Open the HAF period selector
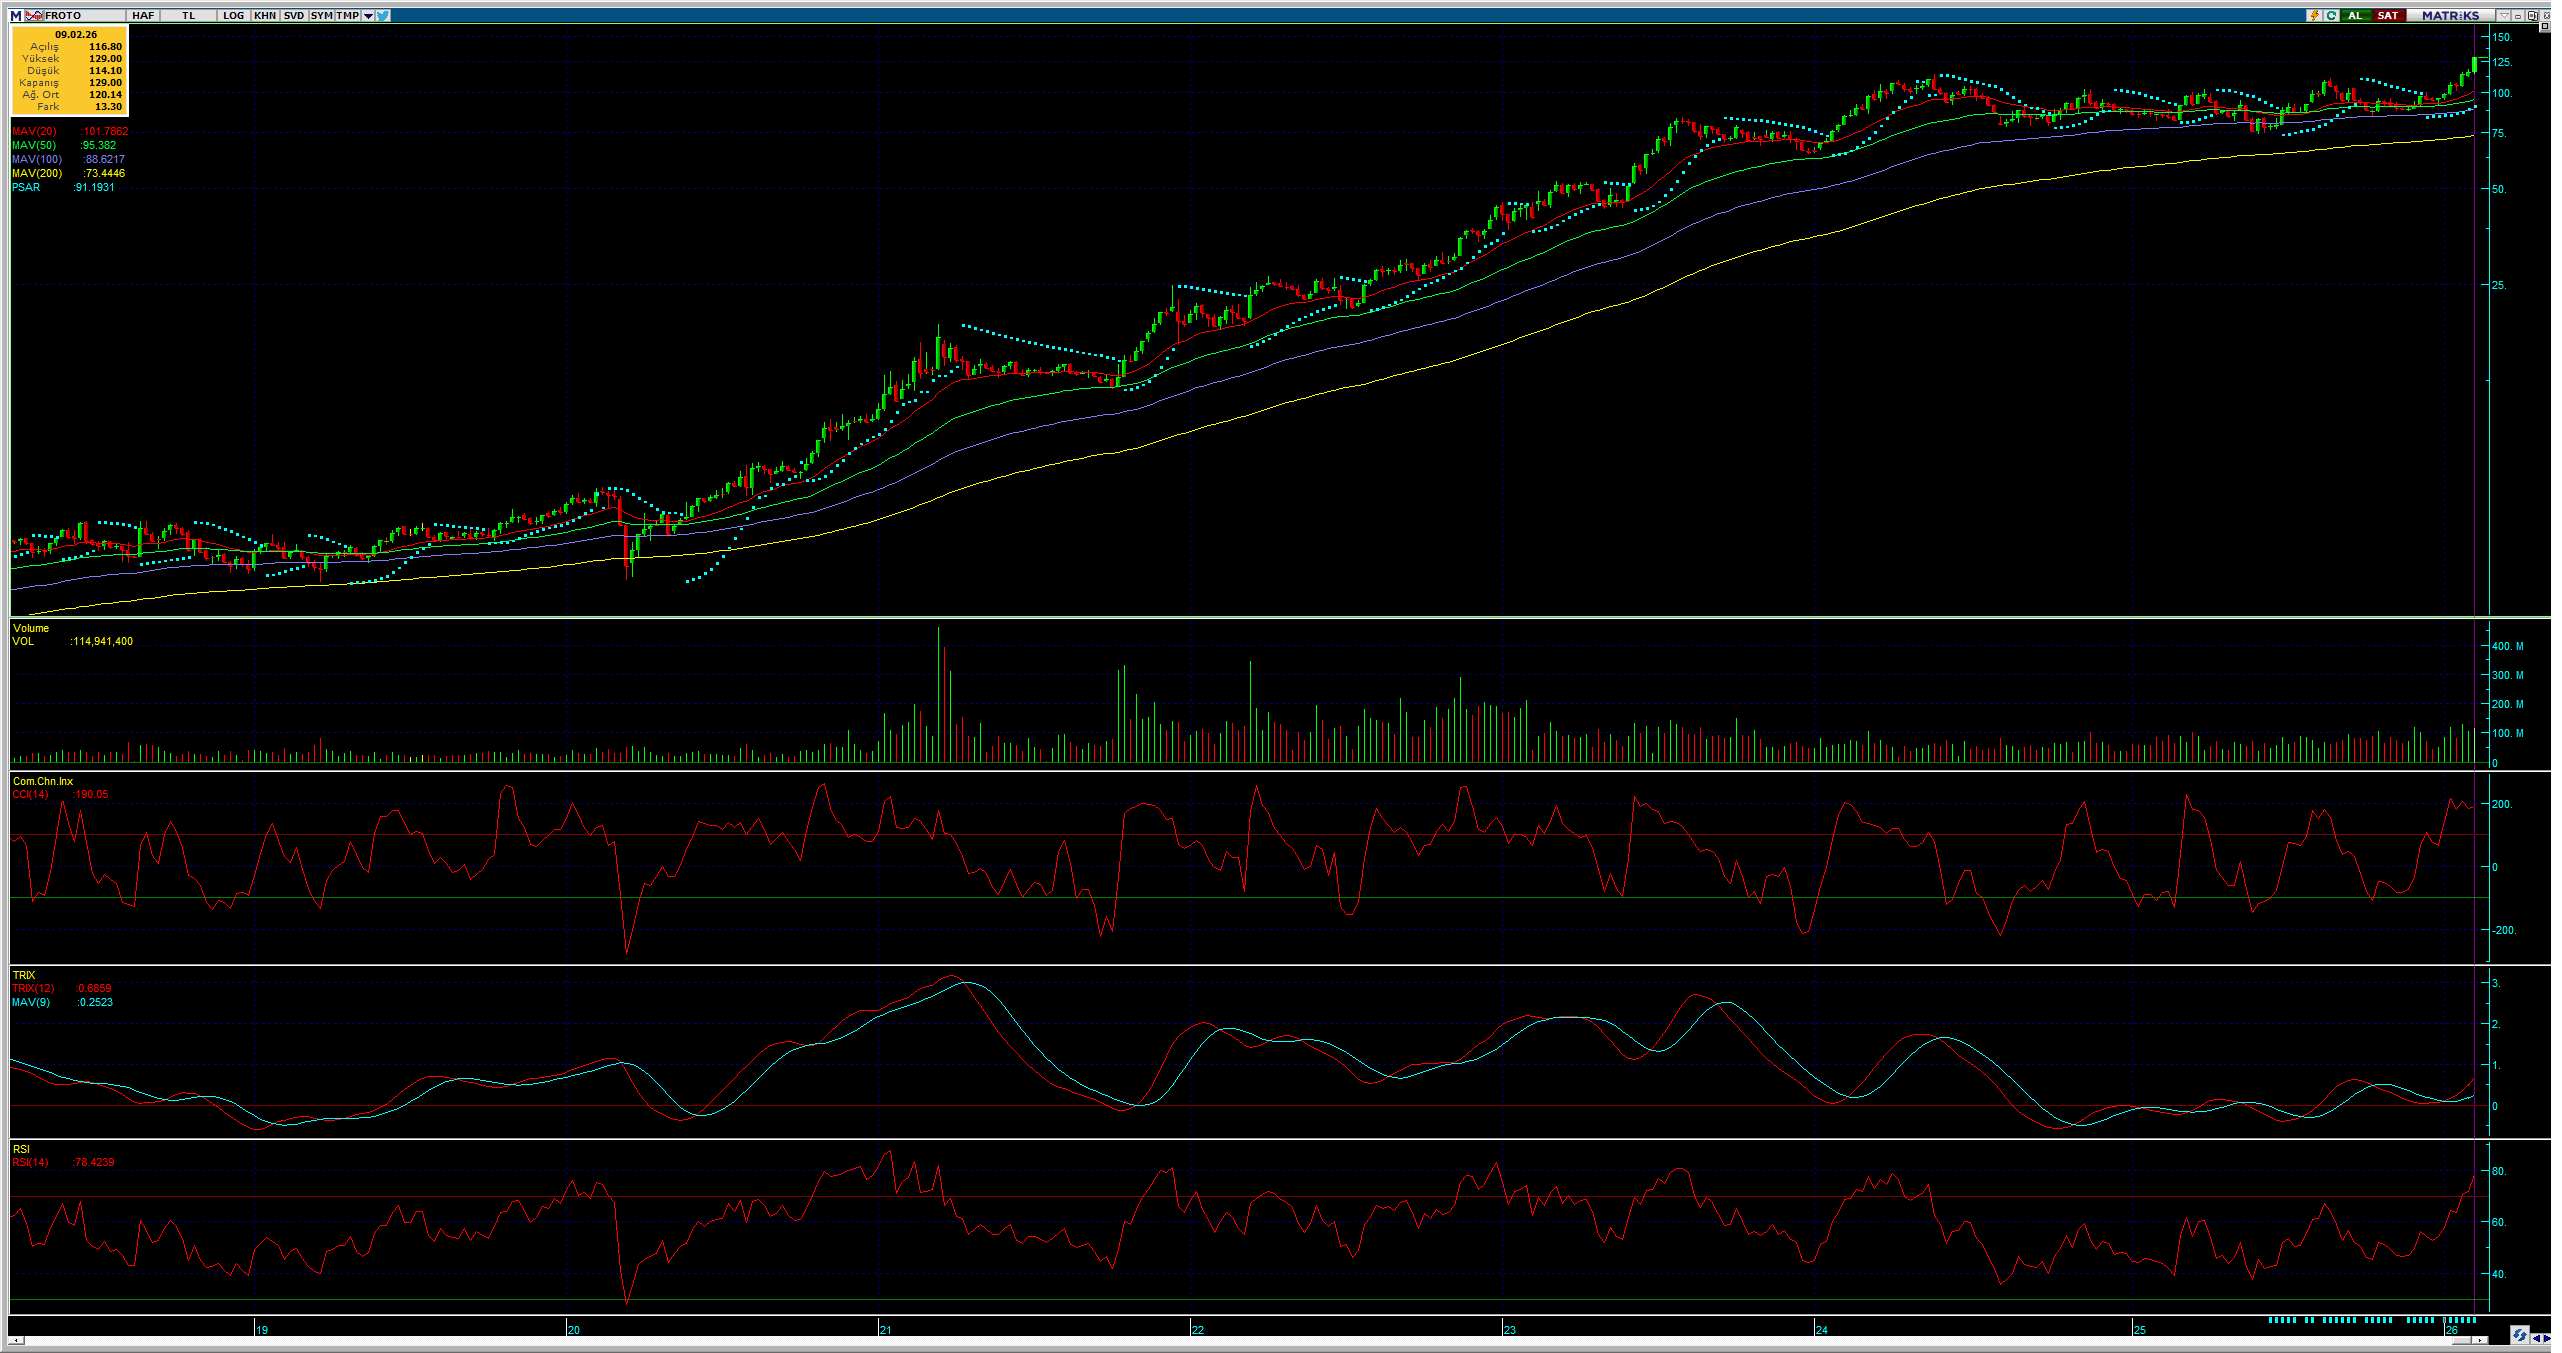The height and width of the screenshot is (1353, 2562). click(143, 15)
